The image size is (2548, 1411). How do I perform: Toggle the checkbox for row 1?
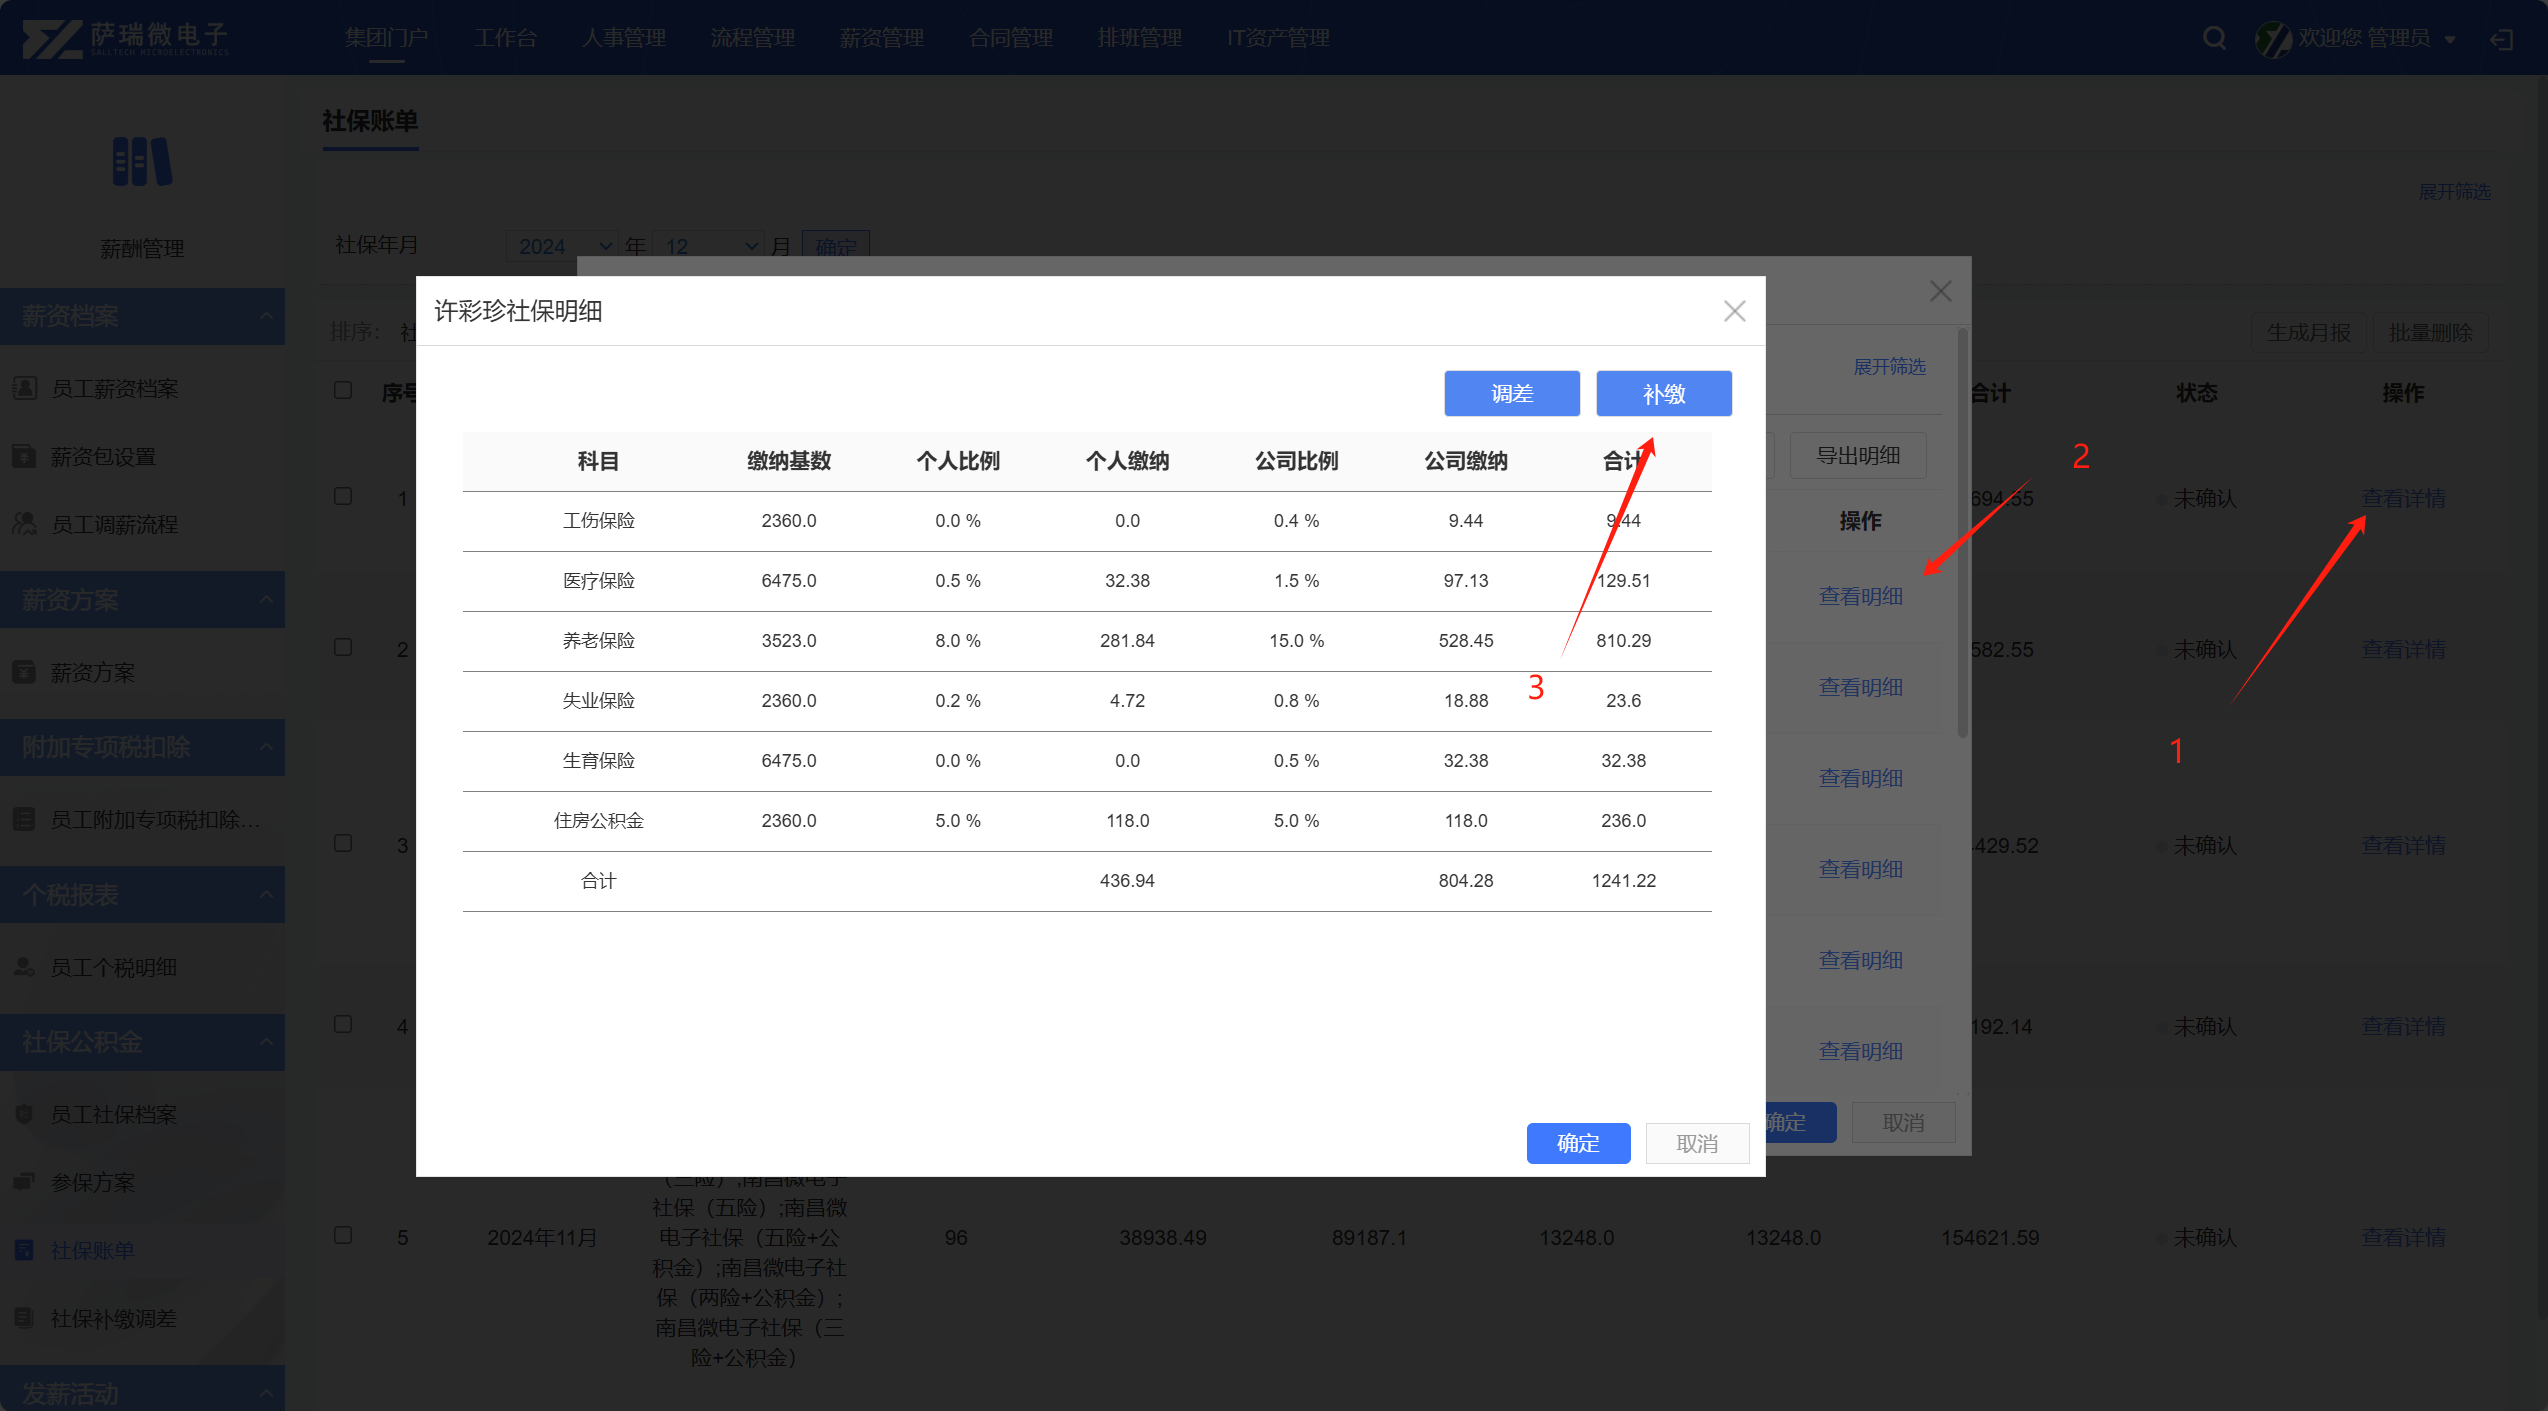coord(343,496)
